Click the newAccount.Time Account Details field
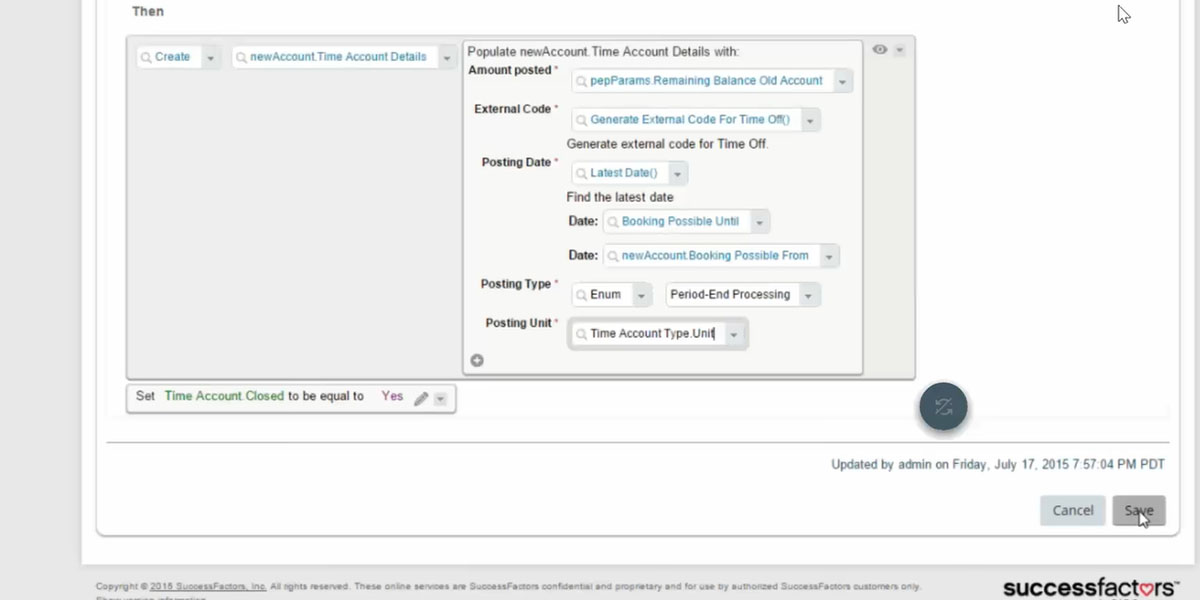 tap(338, 57)
